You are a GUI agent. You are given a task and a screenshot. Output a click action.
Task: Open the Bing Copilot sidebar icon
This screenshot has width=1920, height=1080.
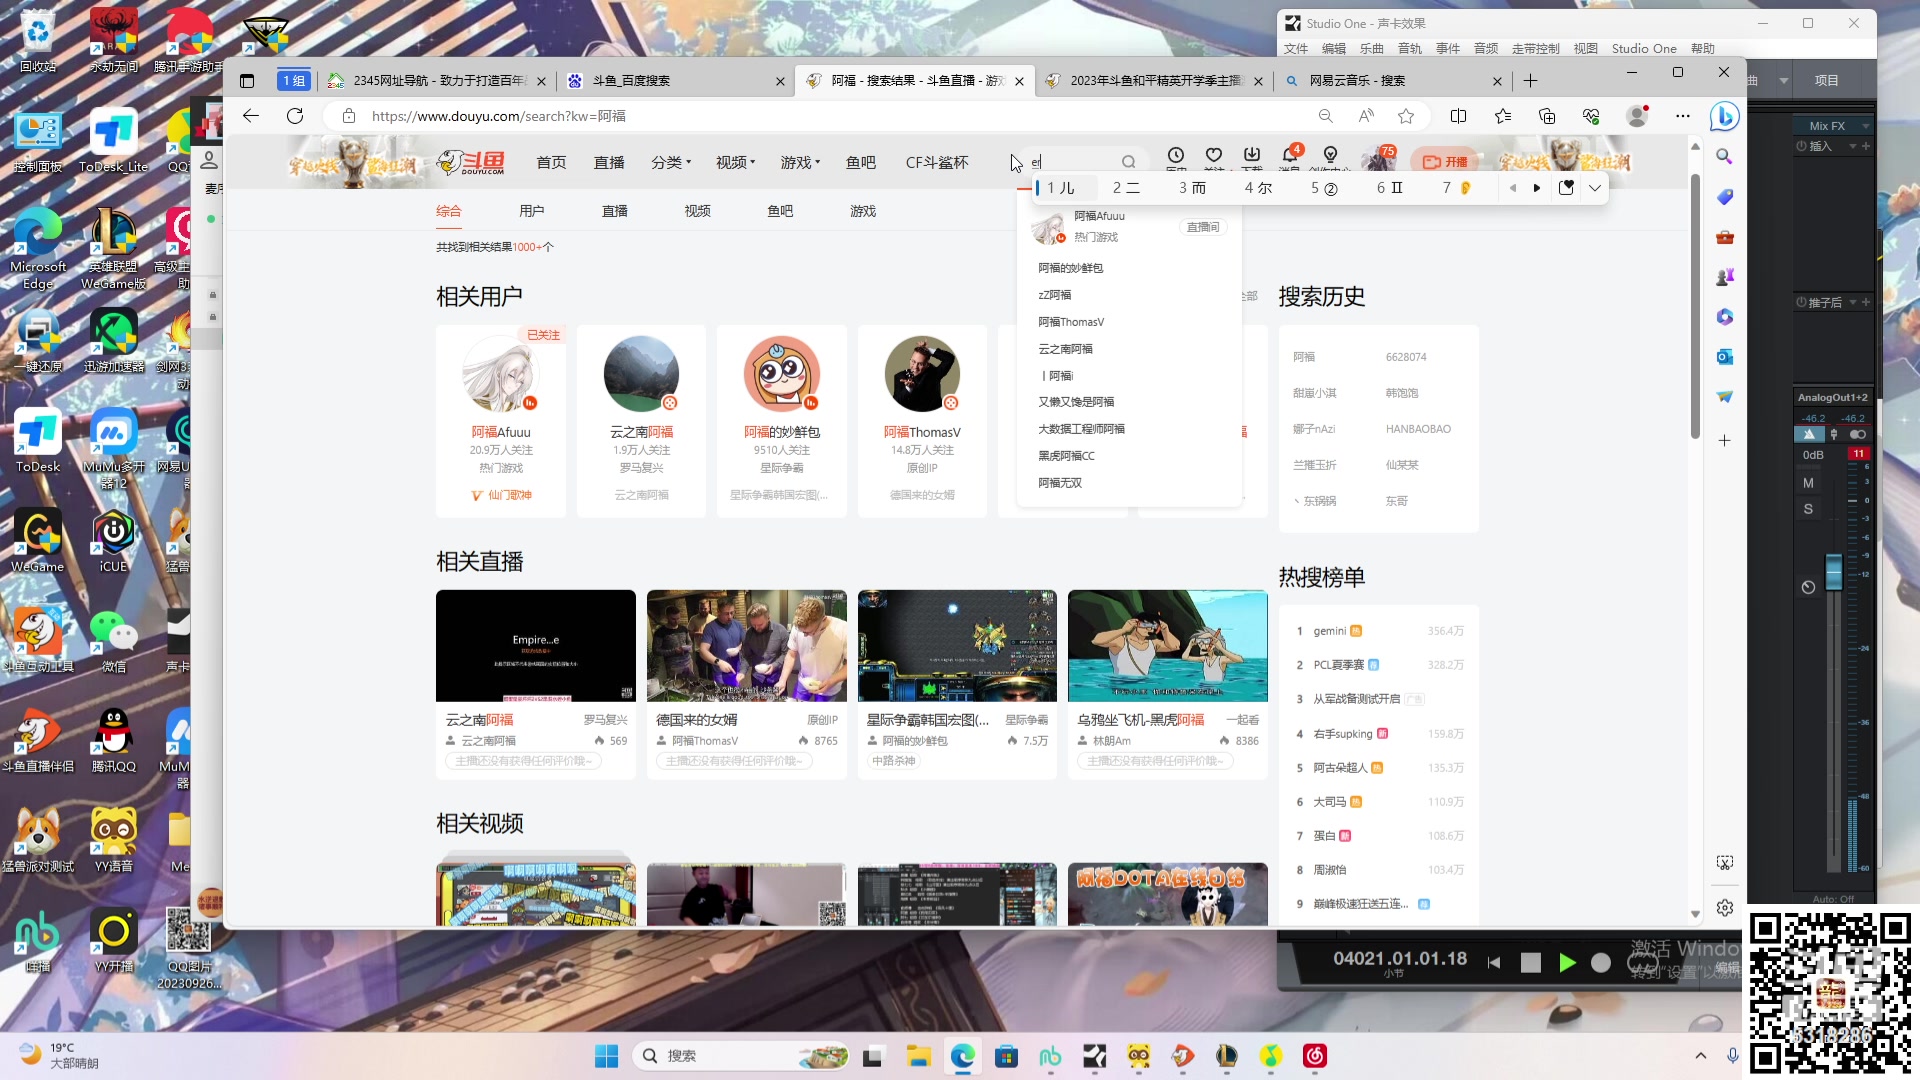pyautogui.click(x=1724, y=117)
